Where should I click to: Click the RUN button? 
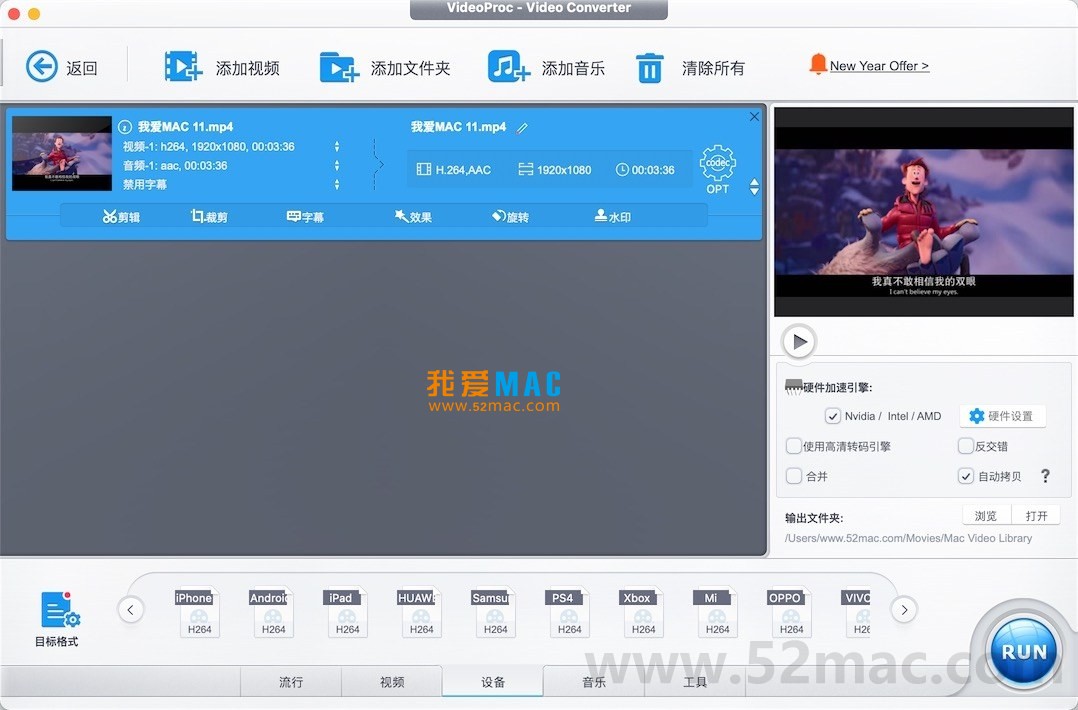pos(1024,652)
